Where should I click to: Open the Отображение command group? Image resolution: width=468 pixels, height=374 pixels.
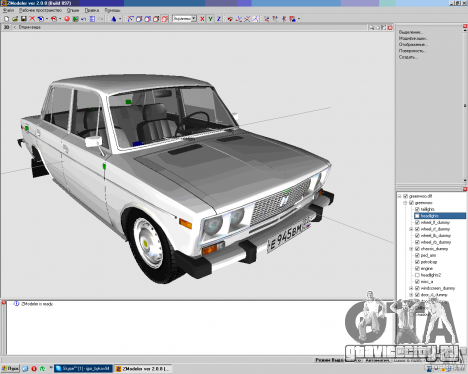(413, 44)
